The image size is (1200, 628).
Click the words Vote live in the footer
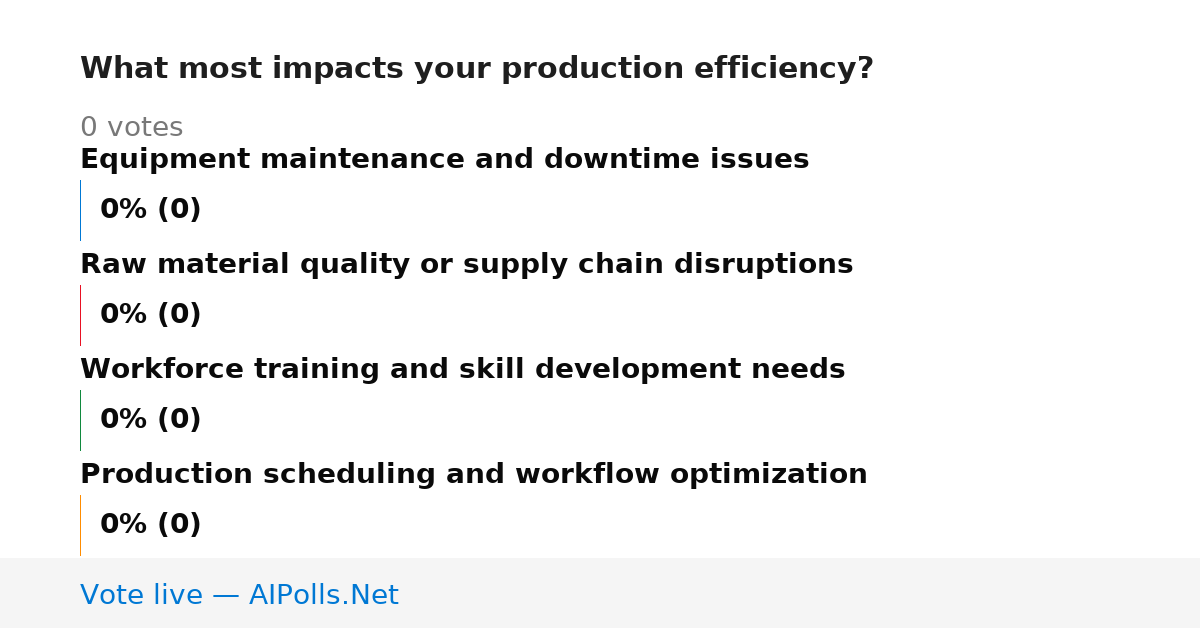[x=141, y=596]
